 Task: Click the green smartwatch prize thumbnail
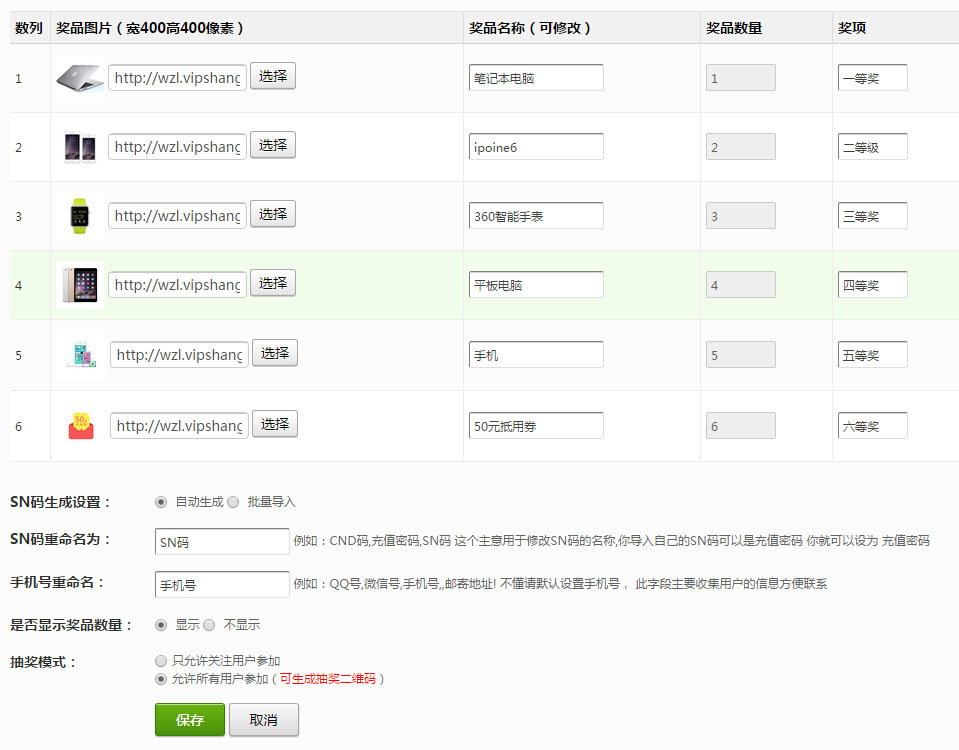(x=80, y=216)
